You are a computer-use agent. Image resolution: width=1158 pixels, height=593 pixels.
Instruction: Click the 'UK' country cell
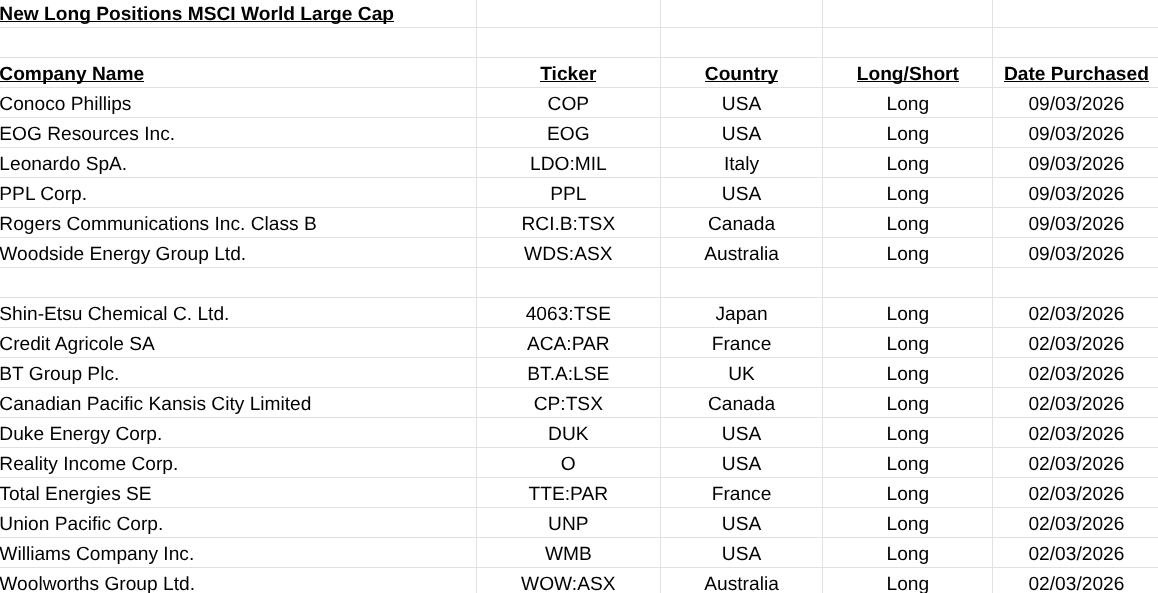[741, 374]
